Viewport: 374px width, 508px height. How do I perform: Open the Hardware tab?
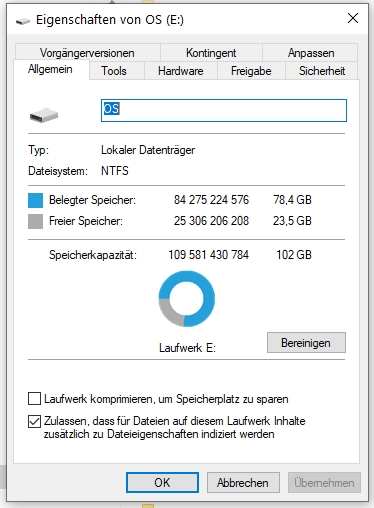pos(181,71)
